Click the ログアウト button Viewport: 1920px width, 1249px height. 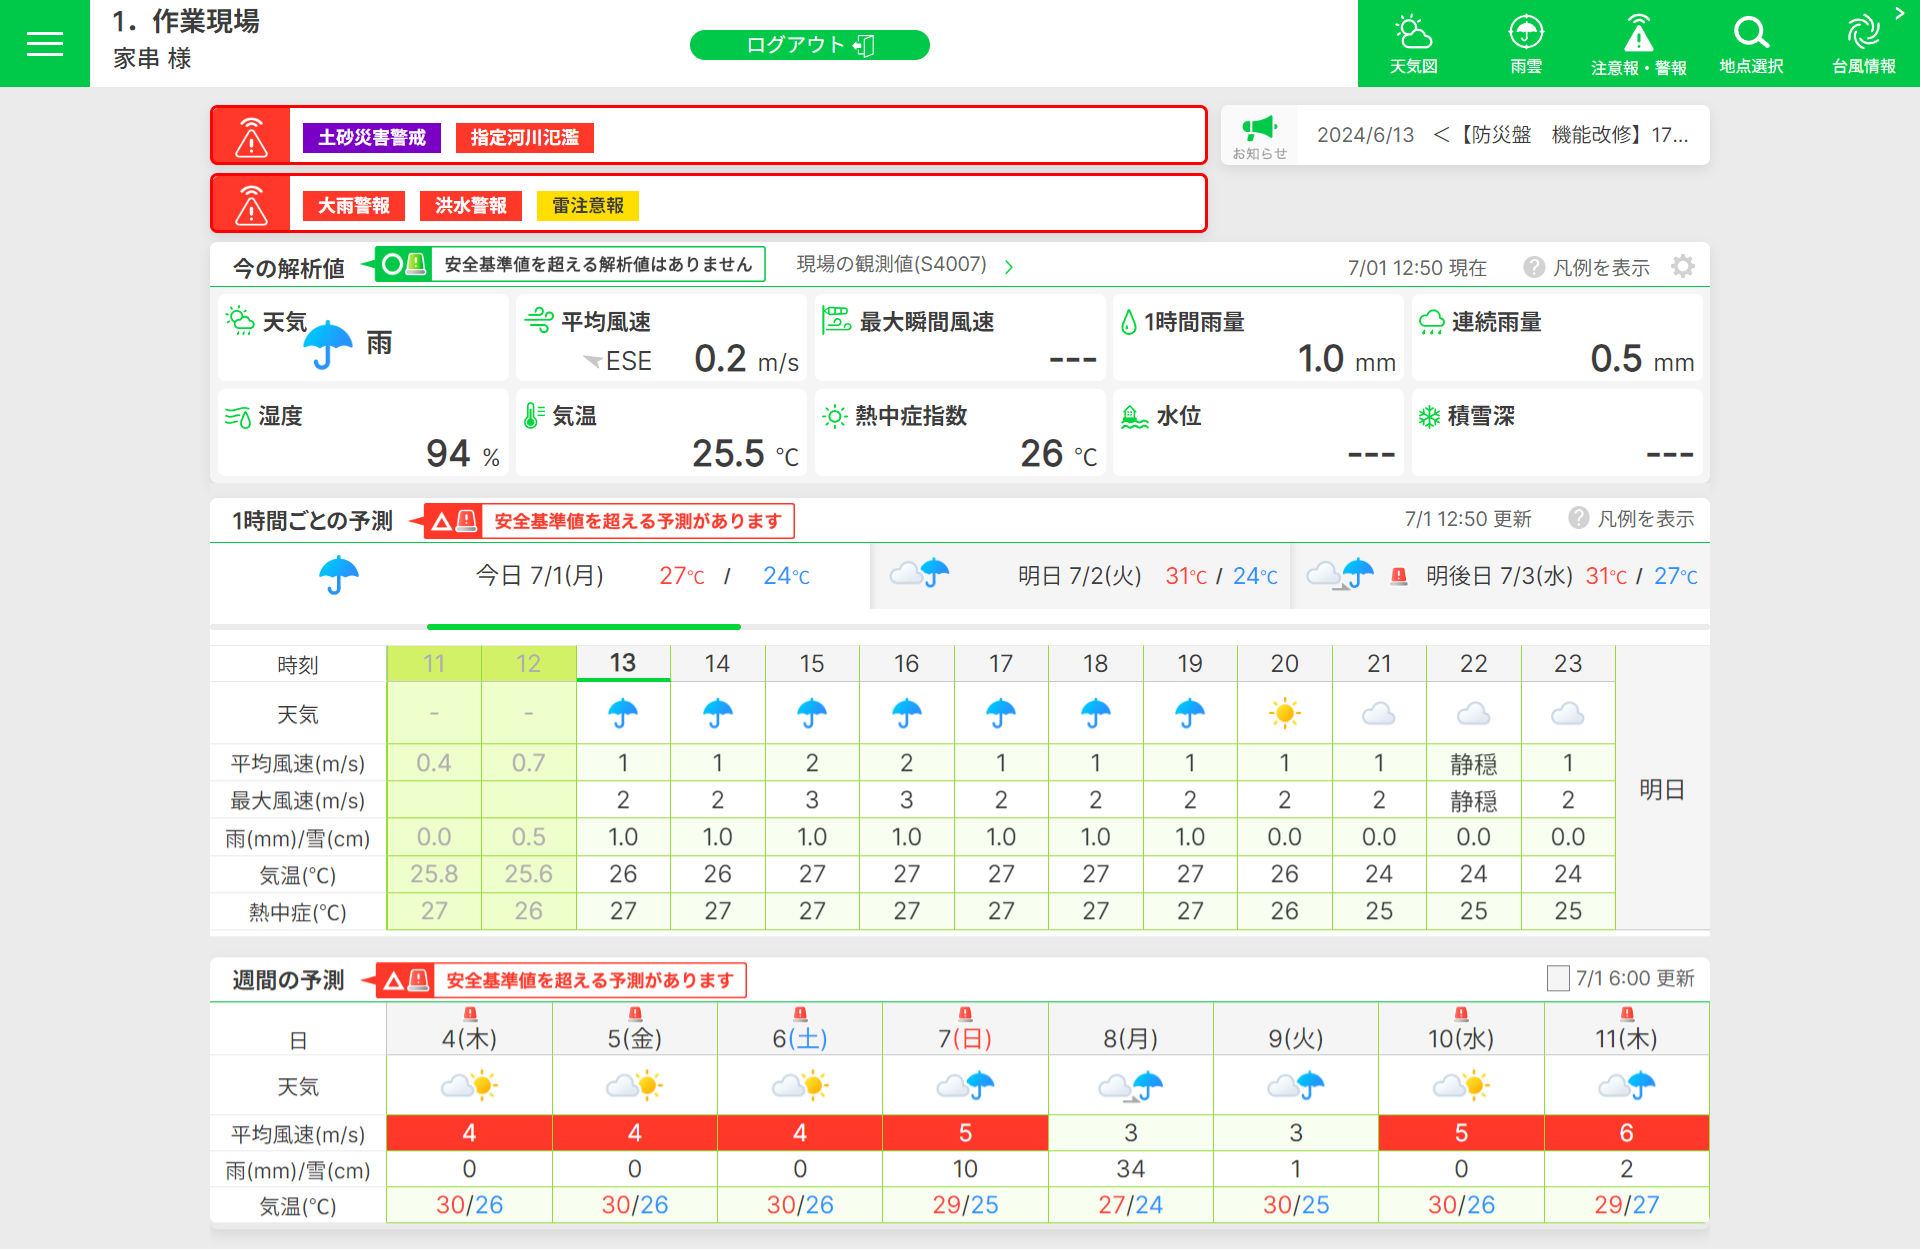(x=810, y=45)
